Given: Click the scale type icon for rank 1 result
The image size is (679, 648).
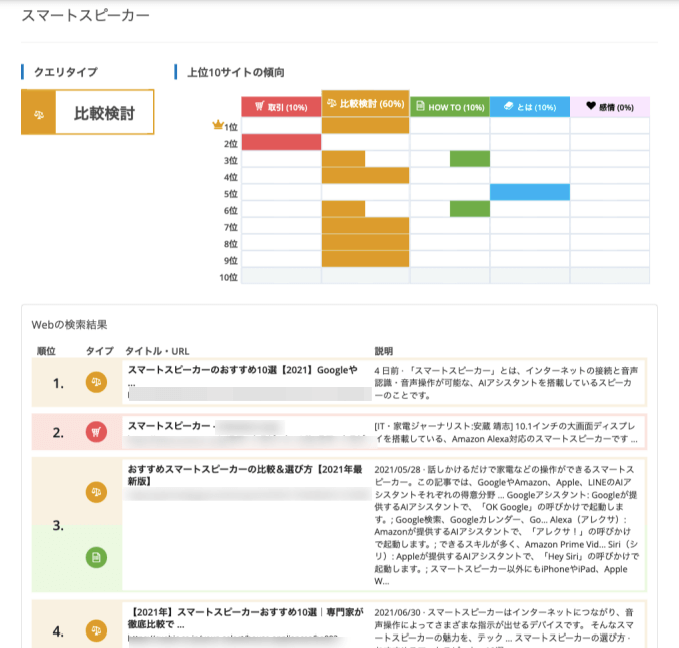Looking at the screenshot, I should [96, 382].
